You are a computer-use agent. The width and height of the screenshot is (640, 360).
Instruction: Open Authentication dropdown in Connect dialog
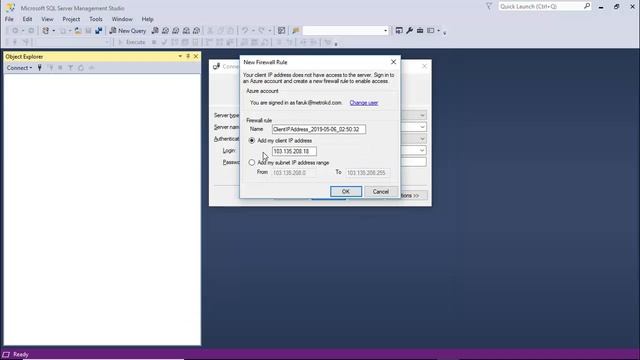point(422,139)
